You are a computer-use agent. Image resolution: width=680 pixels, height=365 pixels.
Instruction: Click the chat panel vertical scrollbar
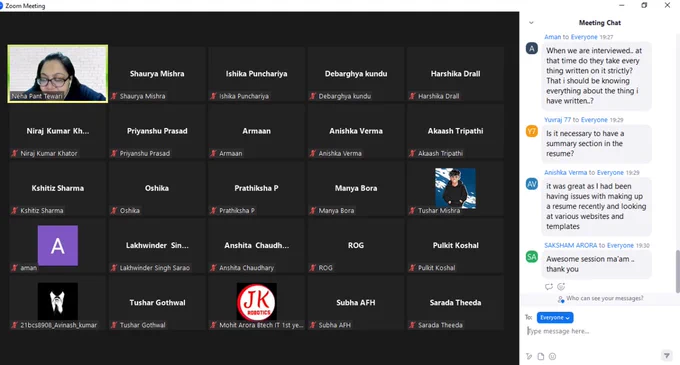[677, 271]
